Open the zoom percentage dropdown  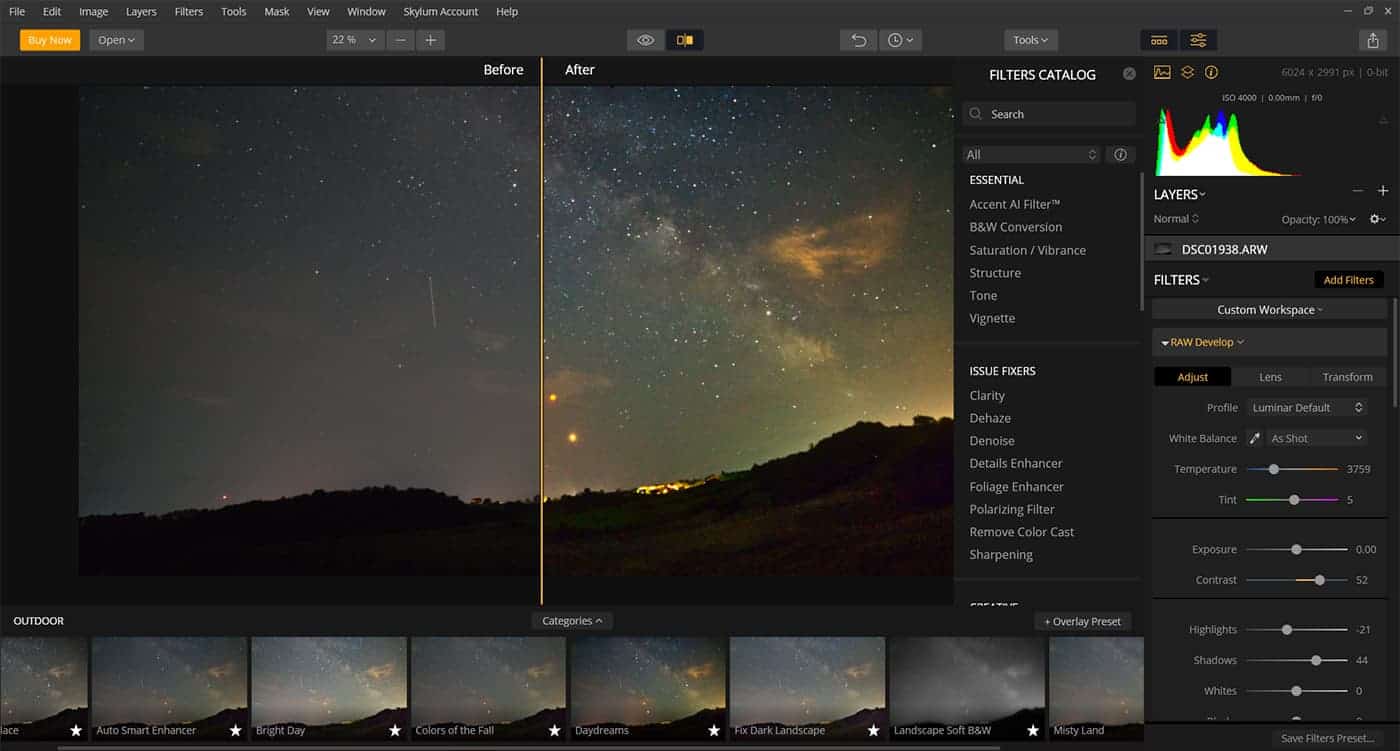[x=355, y=40]
